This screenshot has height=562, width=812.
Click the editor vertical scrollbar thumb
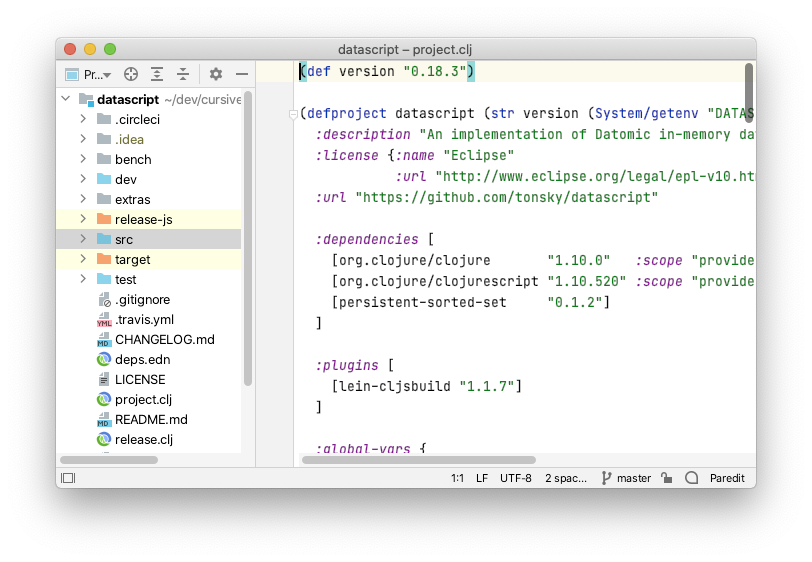pyautogui.click(x=749, y=93)
